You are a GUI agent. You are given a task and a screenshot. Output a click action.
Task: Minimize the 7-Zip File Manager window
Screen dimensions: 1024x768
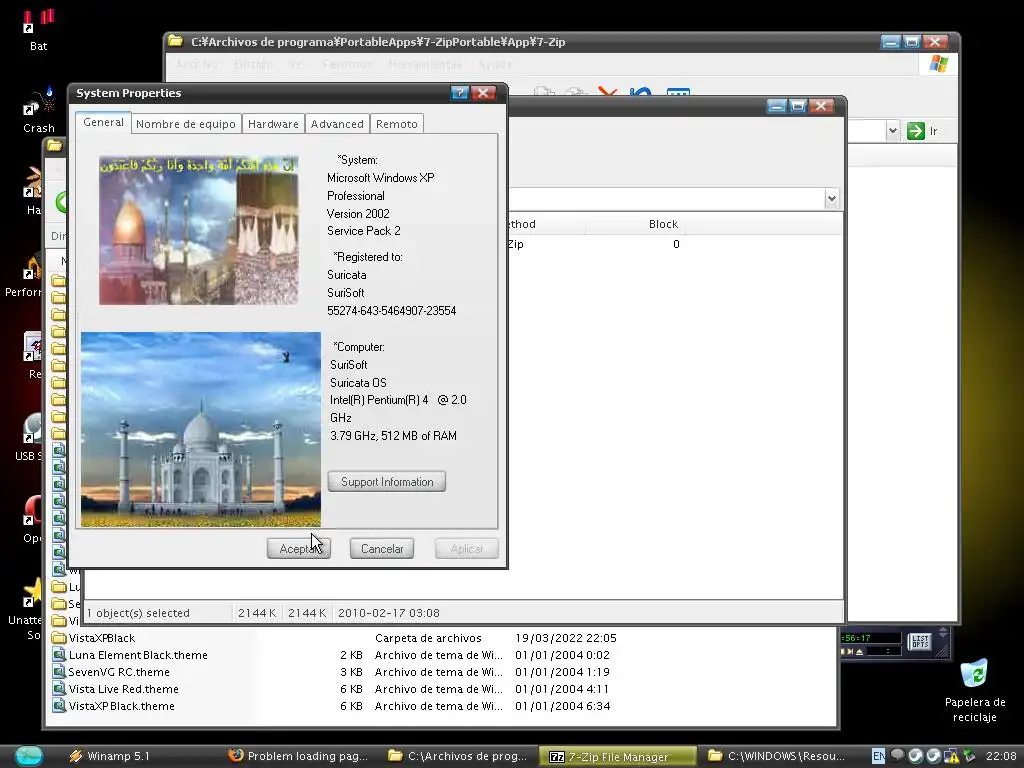(x=776, y=106)
